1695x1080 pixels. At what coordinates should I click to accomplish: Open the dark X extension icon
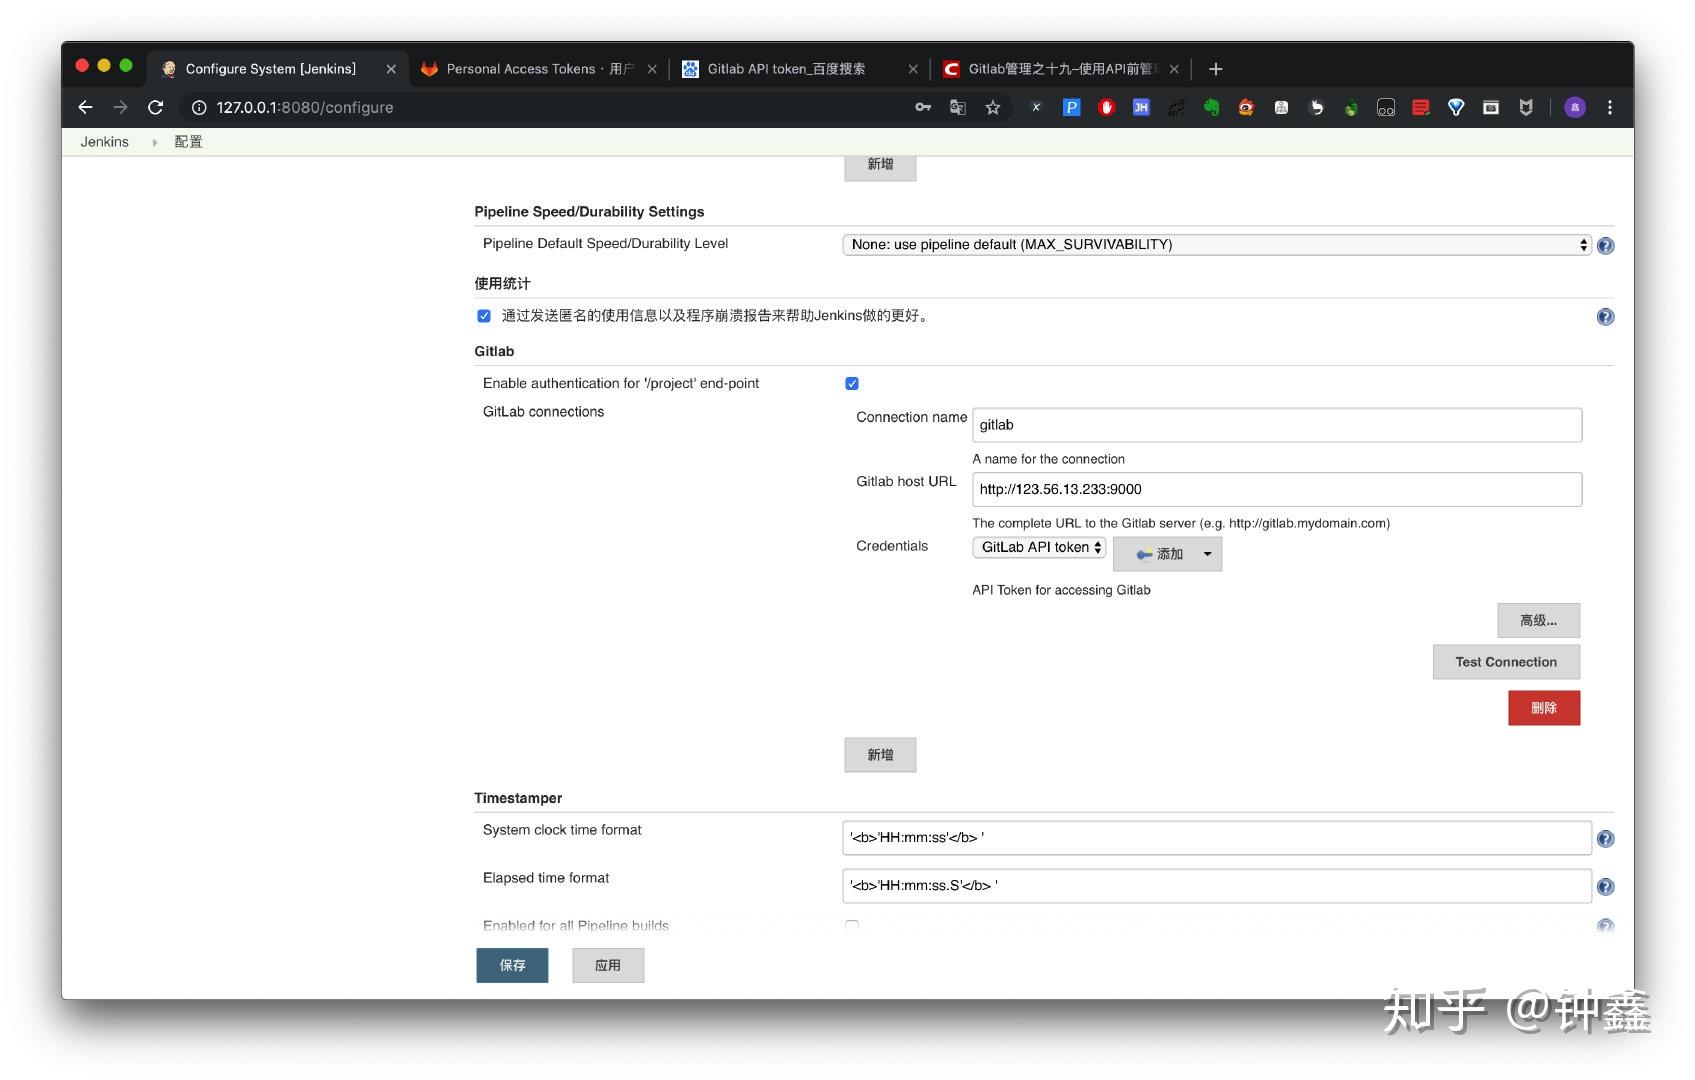[x=1036, y=107]
